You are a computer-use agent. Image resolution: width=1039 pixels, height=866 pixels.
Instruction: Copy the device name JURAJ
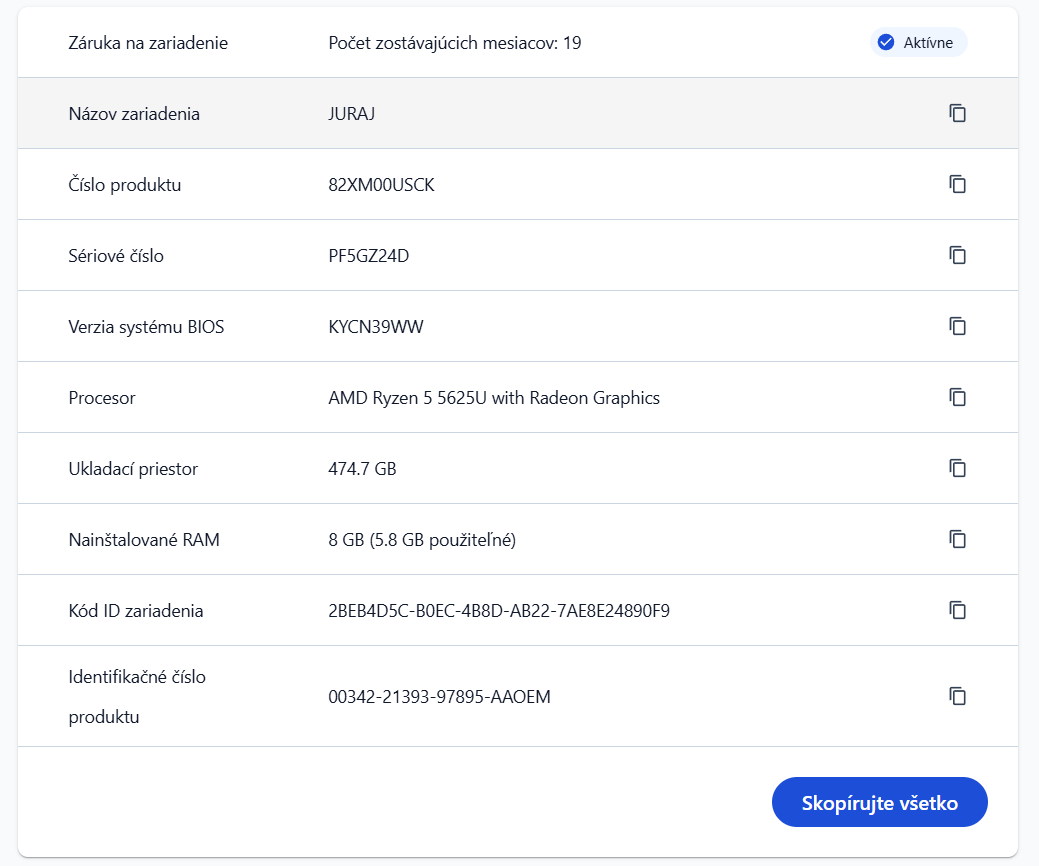(x=957, y=113)
